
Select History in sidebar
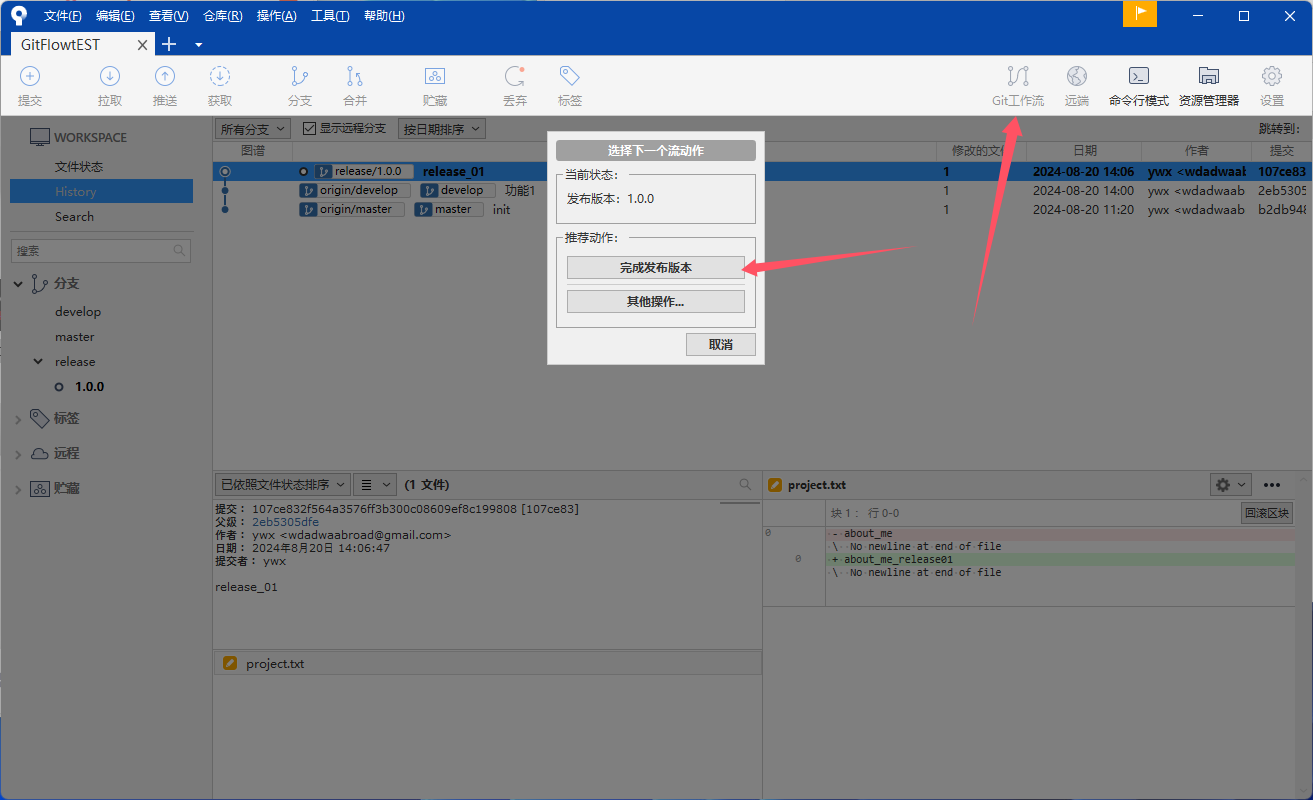tap(101, 192)
